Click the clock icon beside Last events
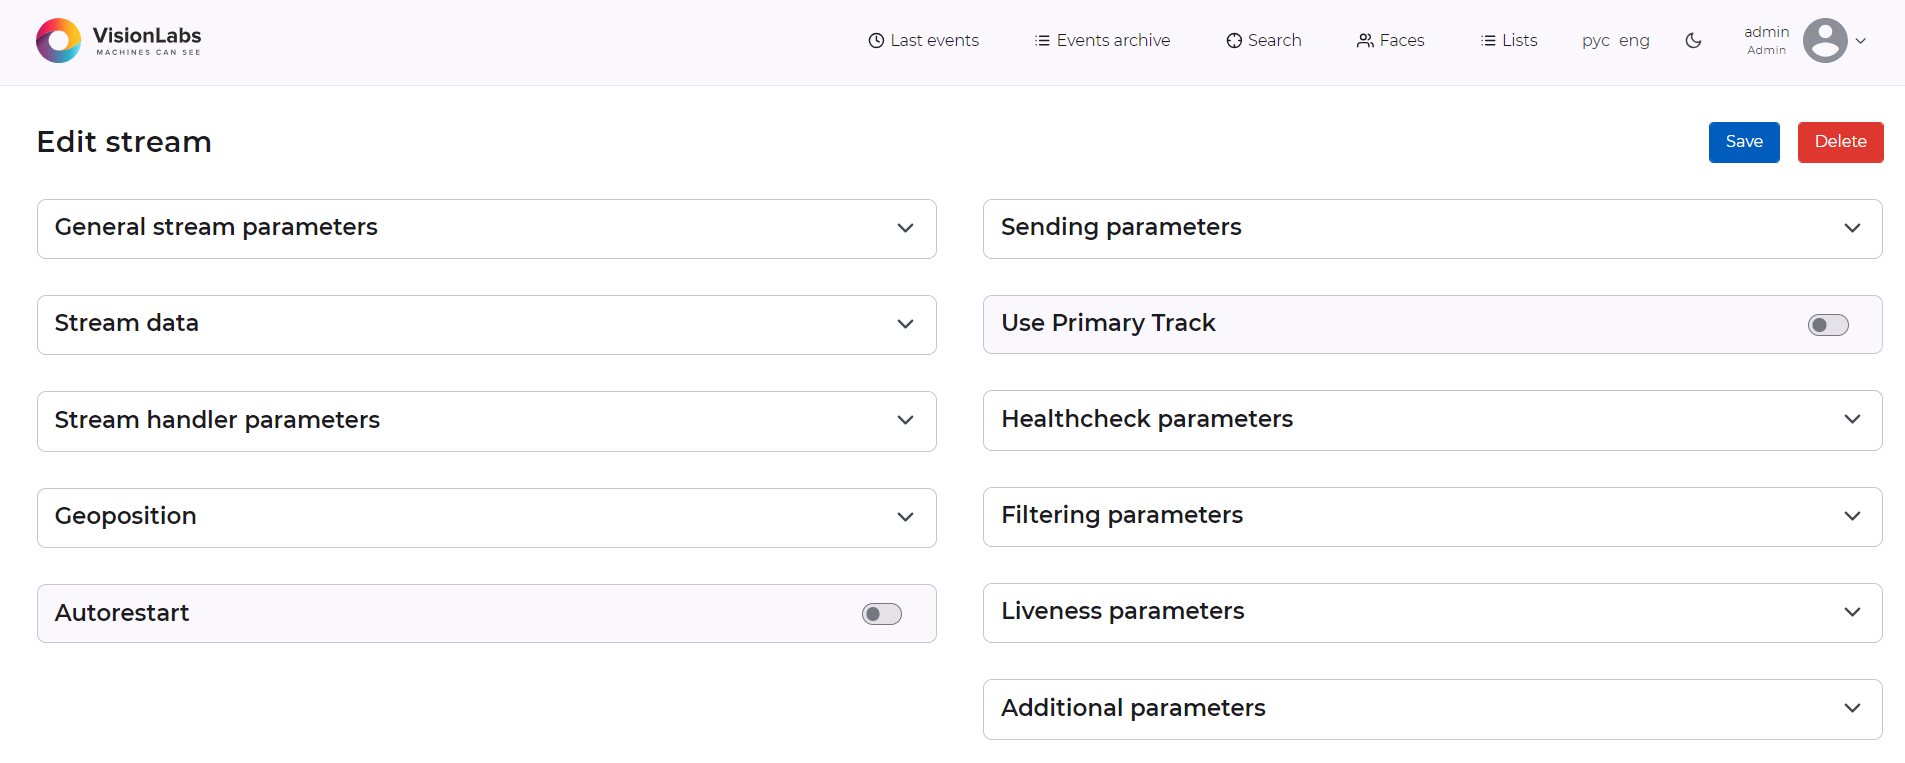 [x=876, y=41]
